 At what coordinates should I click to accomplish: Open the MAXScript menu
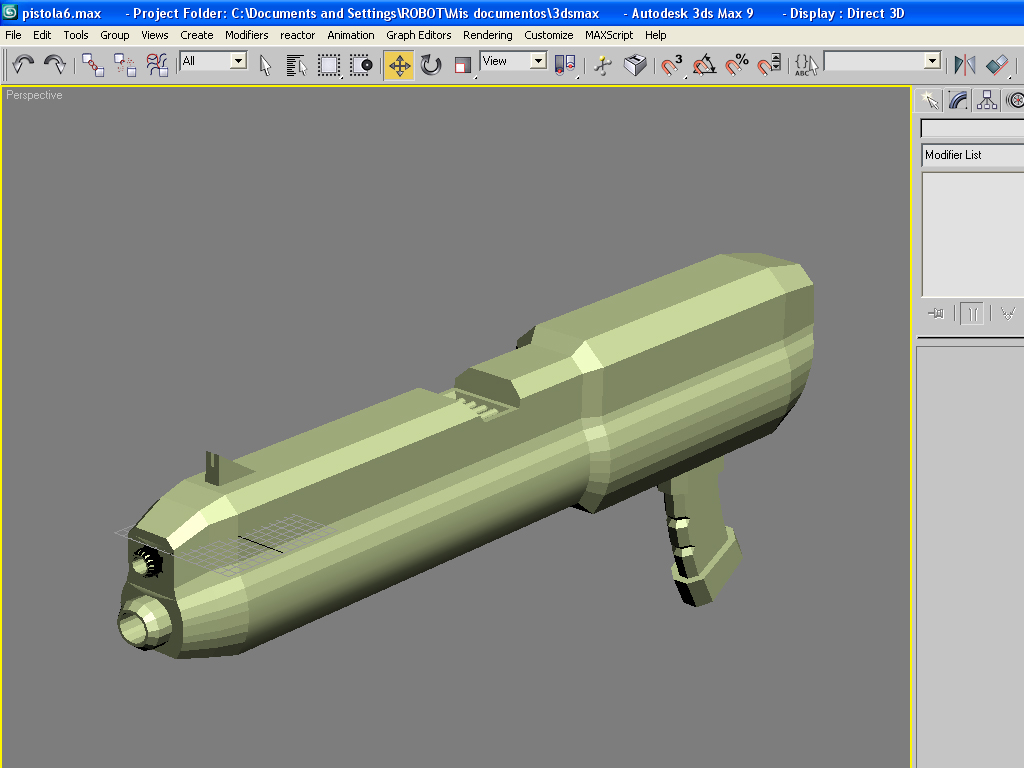click(609, 35)
